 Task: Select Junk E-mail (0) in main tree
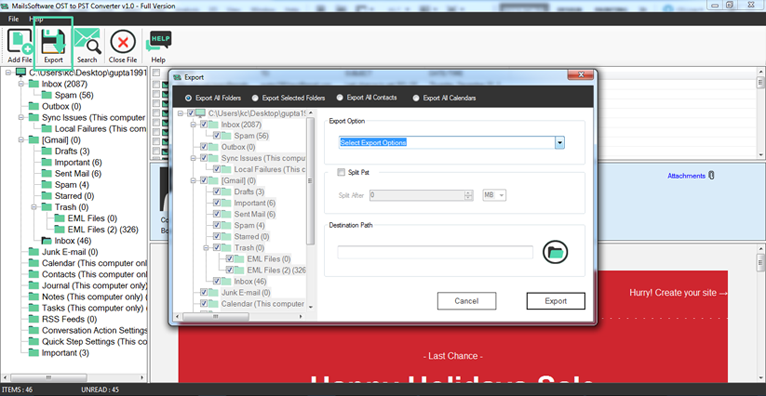(x=70, y=252)
